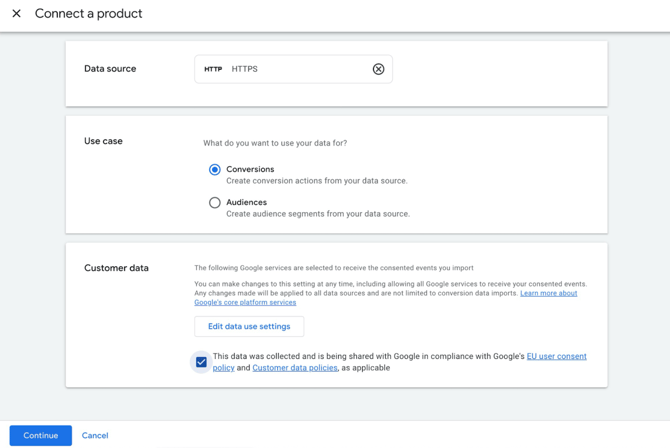Open the HTTPS data source field
The width and height of the screenshot is (670, 448).
click(x=293, y=69)
